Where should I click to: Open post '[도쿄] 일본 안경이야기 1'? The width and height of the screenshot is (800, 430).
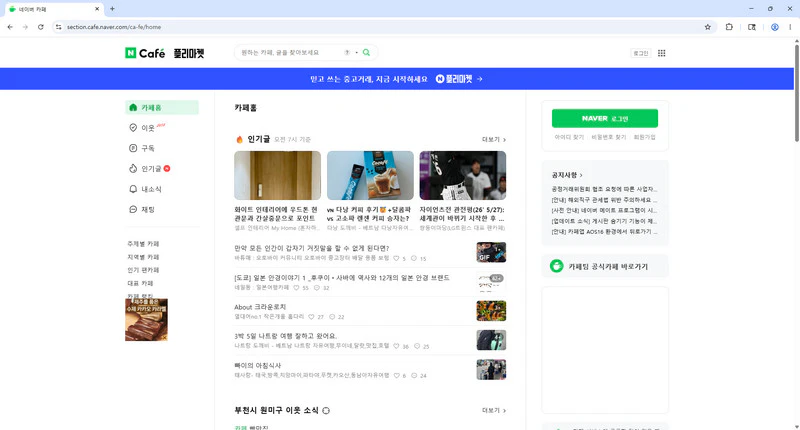342,277
